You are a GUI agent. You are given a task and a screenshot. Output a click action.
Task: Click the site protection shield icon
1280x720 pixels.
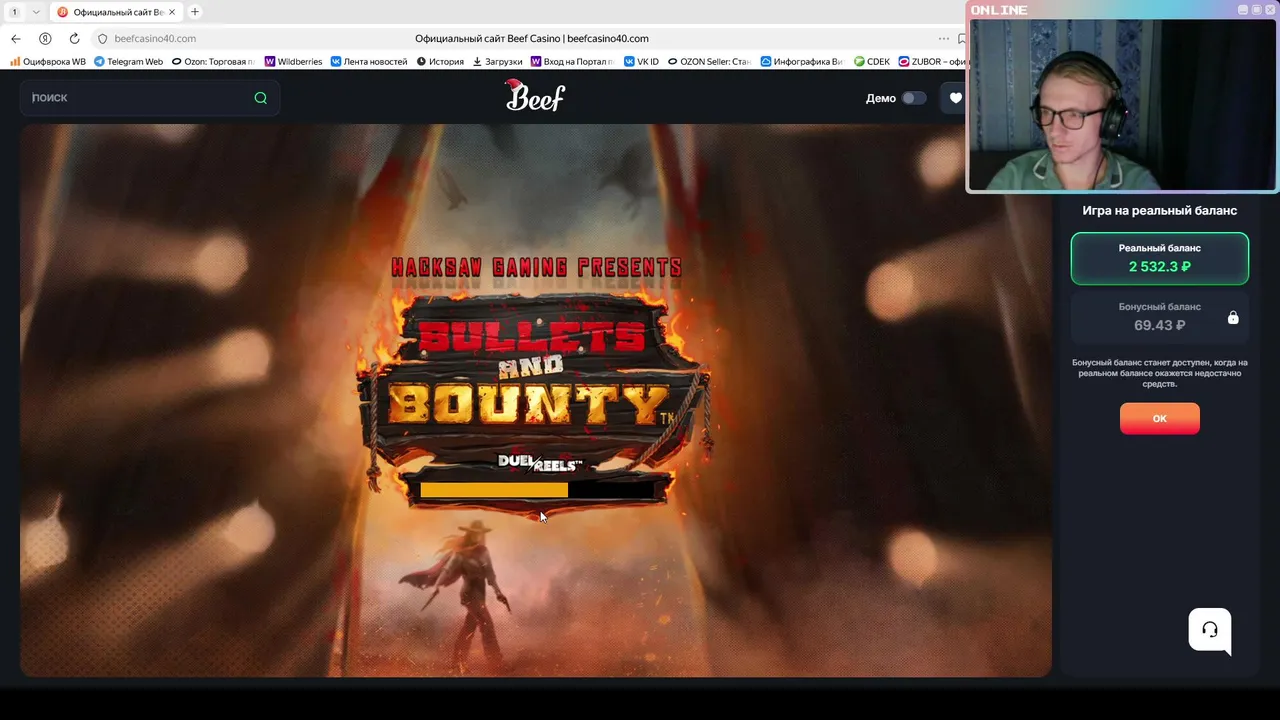(x=102, y=38)
